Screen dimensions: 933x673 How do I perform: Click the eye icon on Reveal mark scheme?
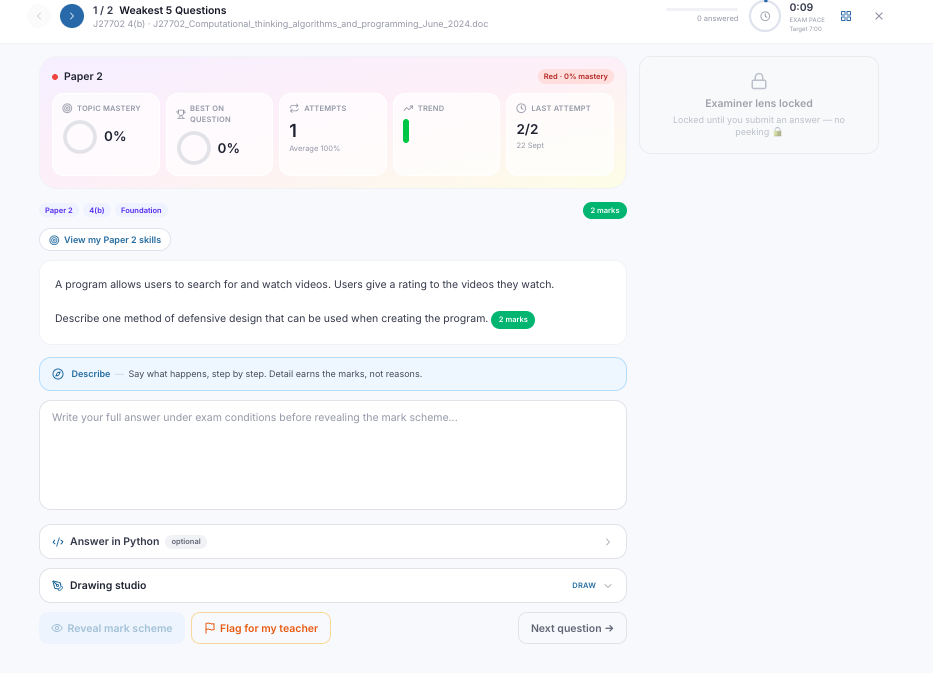tap(57, 628)
